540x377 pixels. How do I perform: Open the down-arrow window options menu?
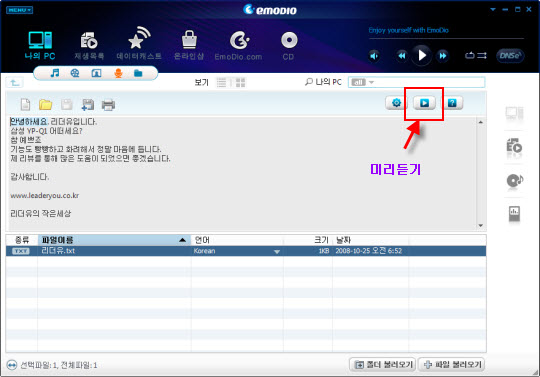493,9
